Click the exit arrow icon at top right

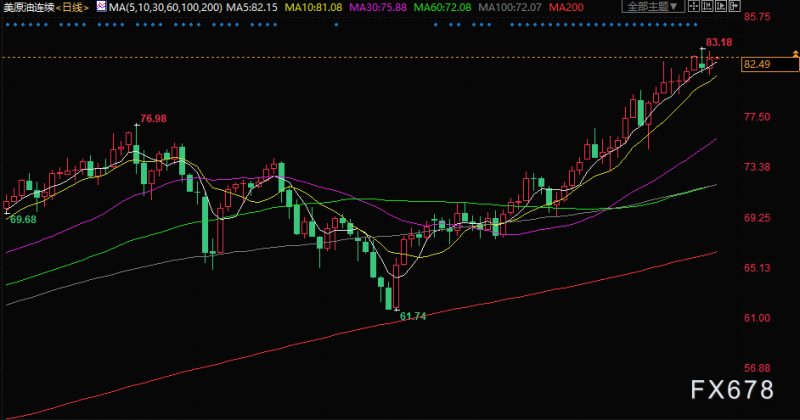734,6
